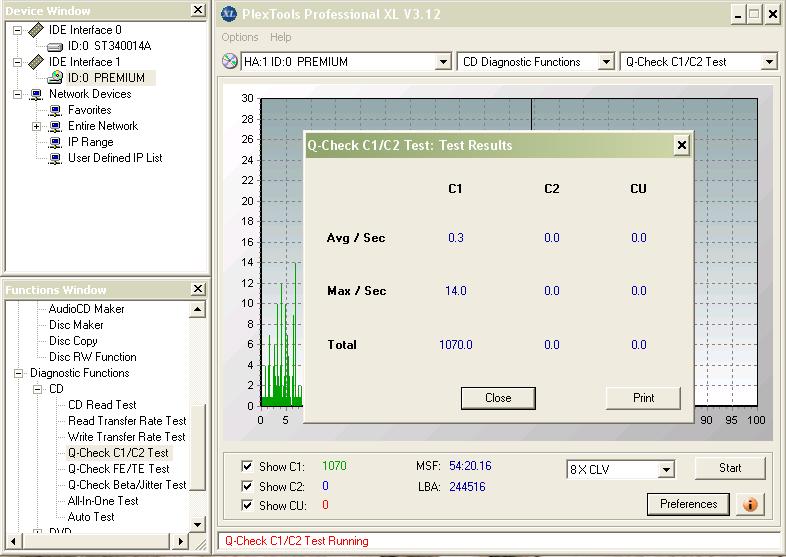Click the LBA value 244516
This screenshot has width=786, height=557.
click(467, 487)
